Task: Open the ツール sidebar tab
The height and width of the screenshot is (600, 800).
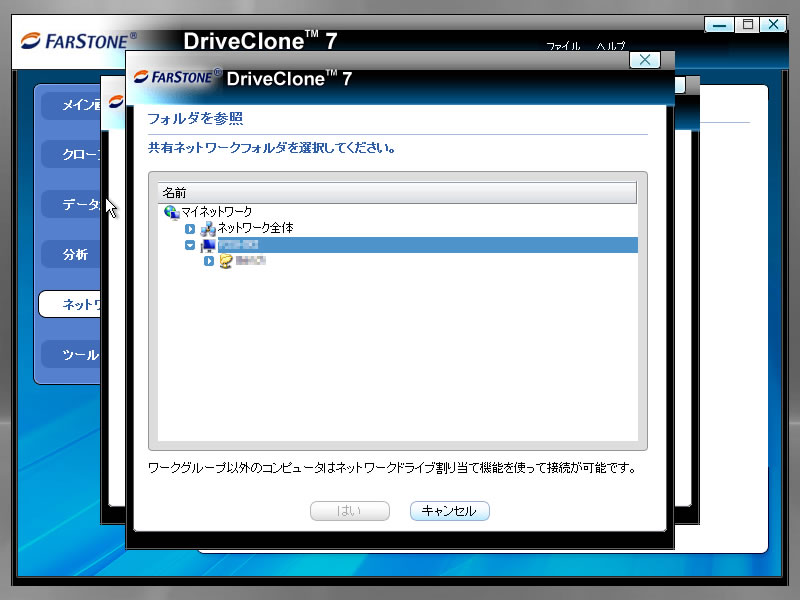Action: [71, 354]
